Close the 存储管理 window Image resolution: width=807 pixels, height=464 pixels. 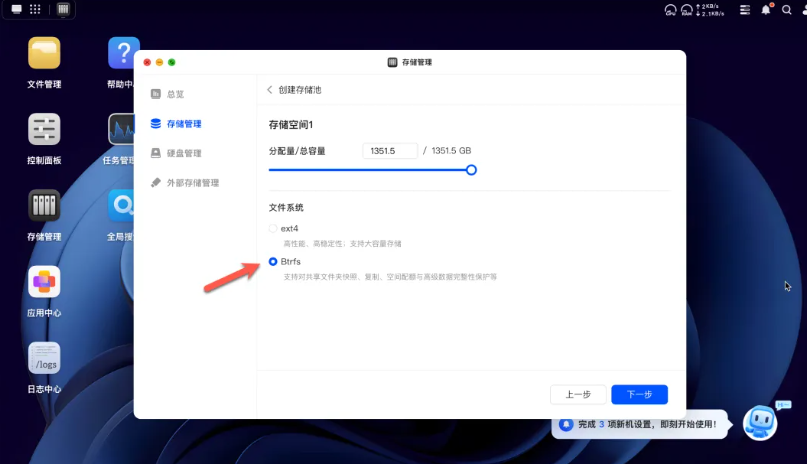[x=147, y=62]
